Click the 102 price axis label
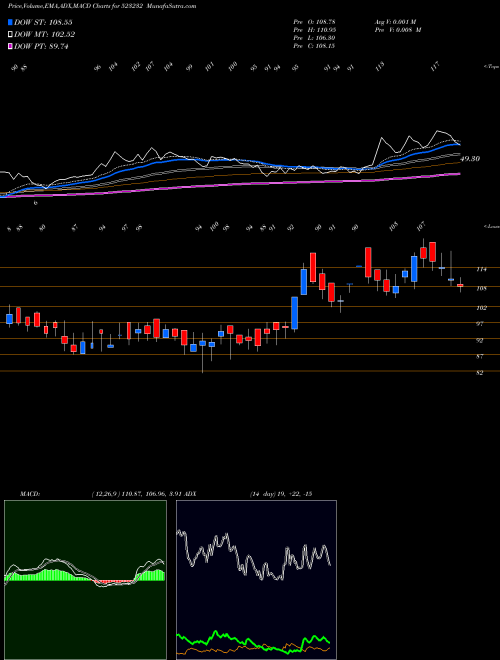This screenshot has width=500, height=660. (x=482, y=308)
